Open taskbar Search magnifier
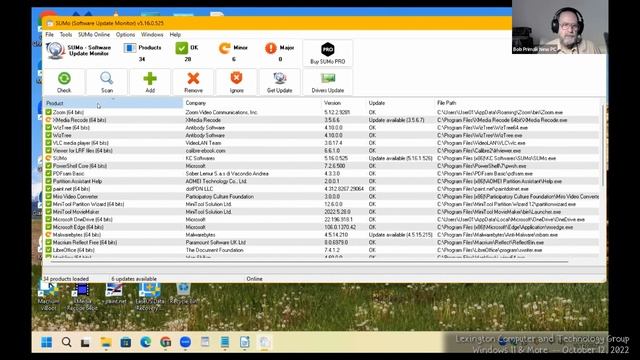Screen dimensions: 640x360 tap(66, 342)
